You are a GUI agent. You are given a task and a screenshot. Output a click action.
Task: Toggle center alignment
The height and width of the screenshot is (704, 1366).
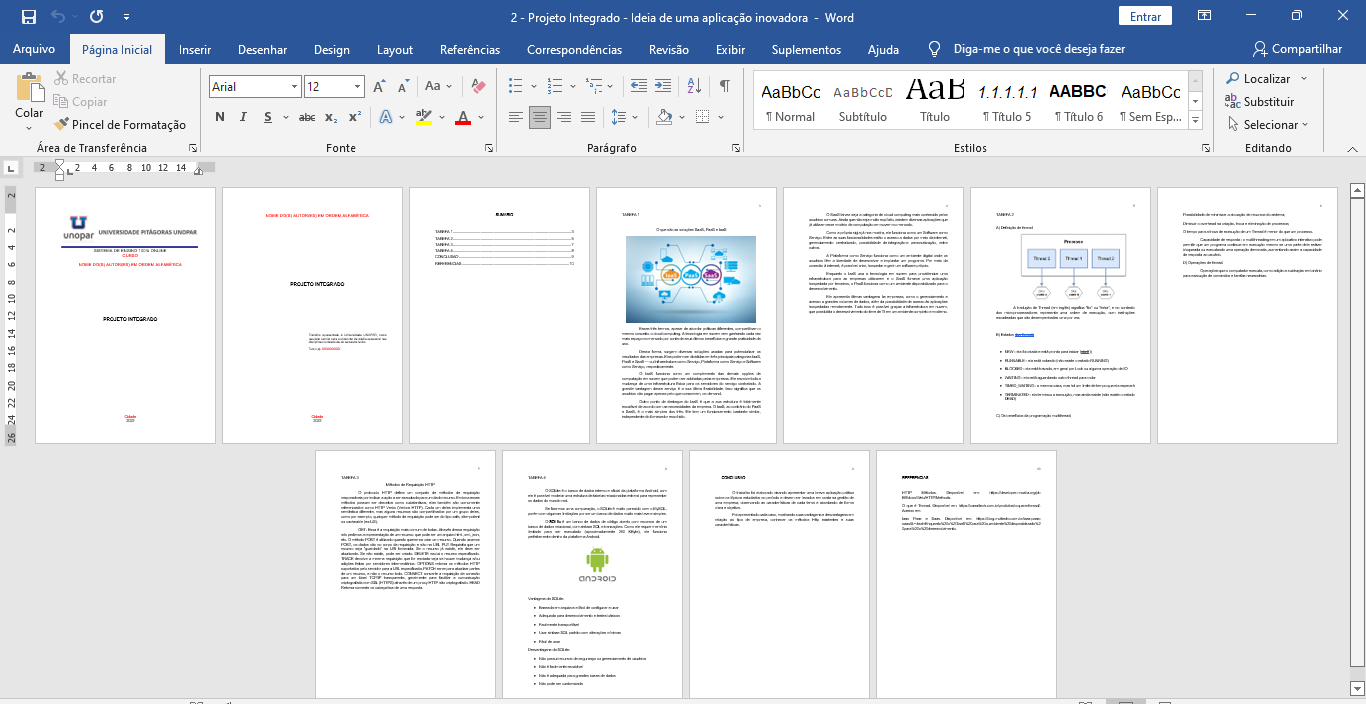541,117
